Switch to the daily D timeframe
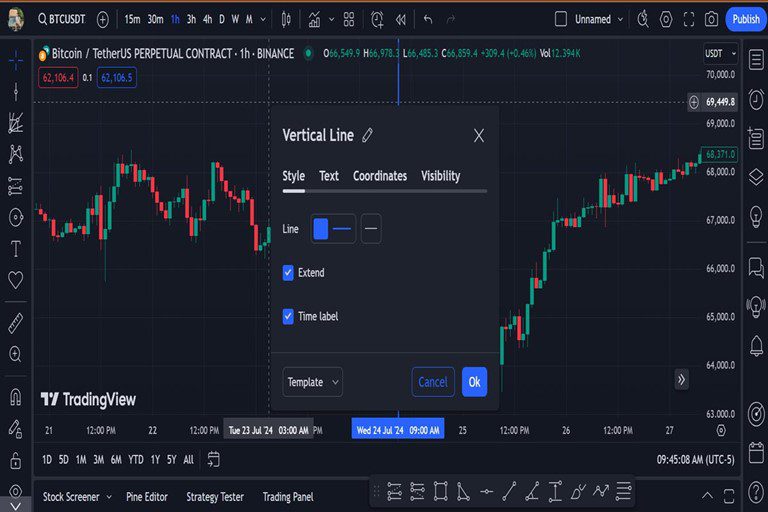 tap(222, 20)
